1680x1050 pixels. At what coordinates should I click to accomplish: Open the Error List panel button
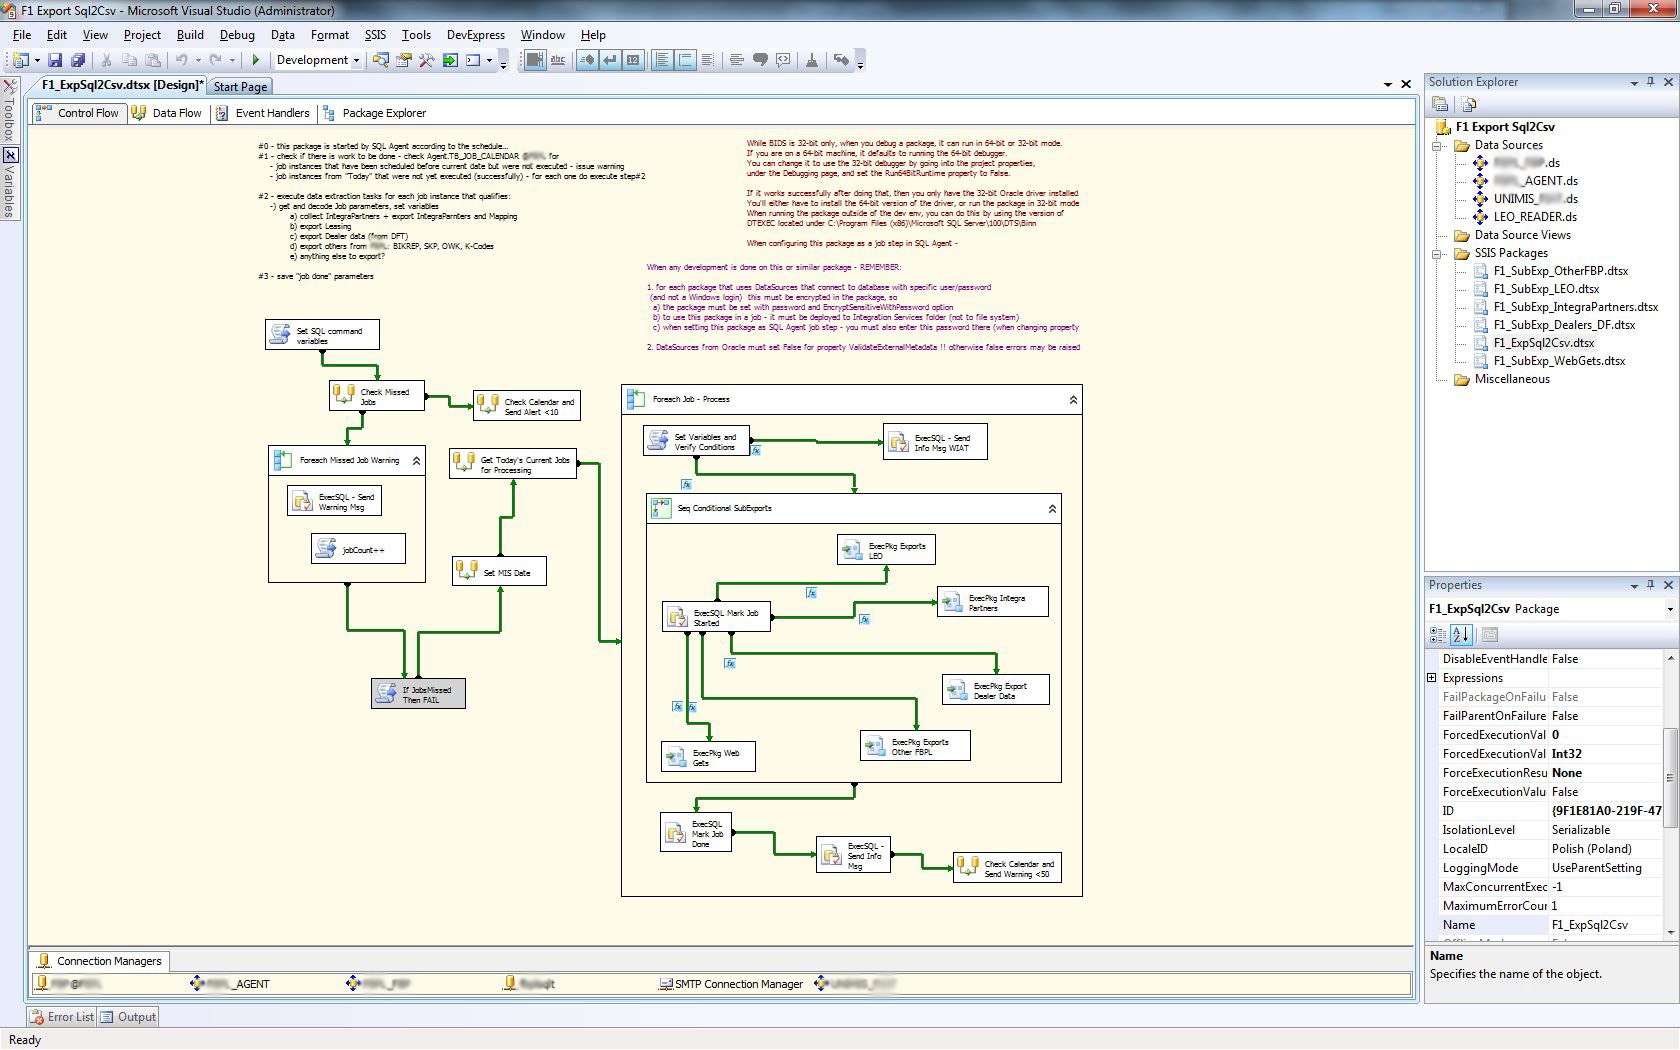point(62,1017)
